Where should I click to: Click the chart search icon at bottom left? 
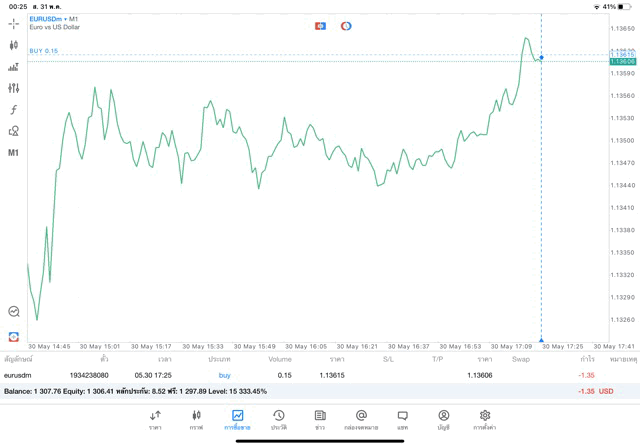click(14, 312)
